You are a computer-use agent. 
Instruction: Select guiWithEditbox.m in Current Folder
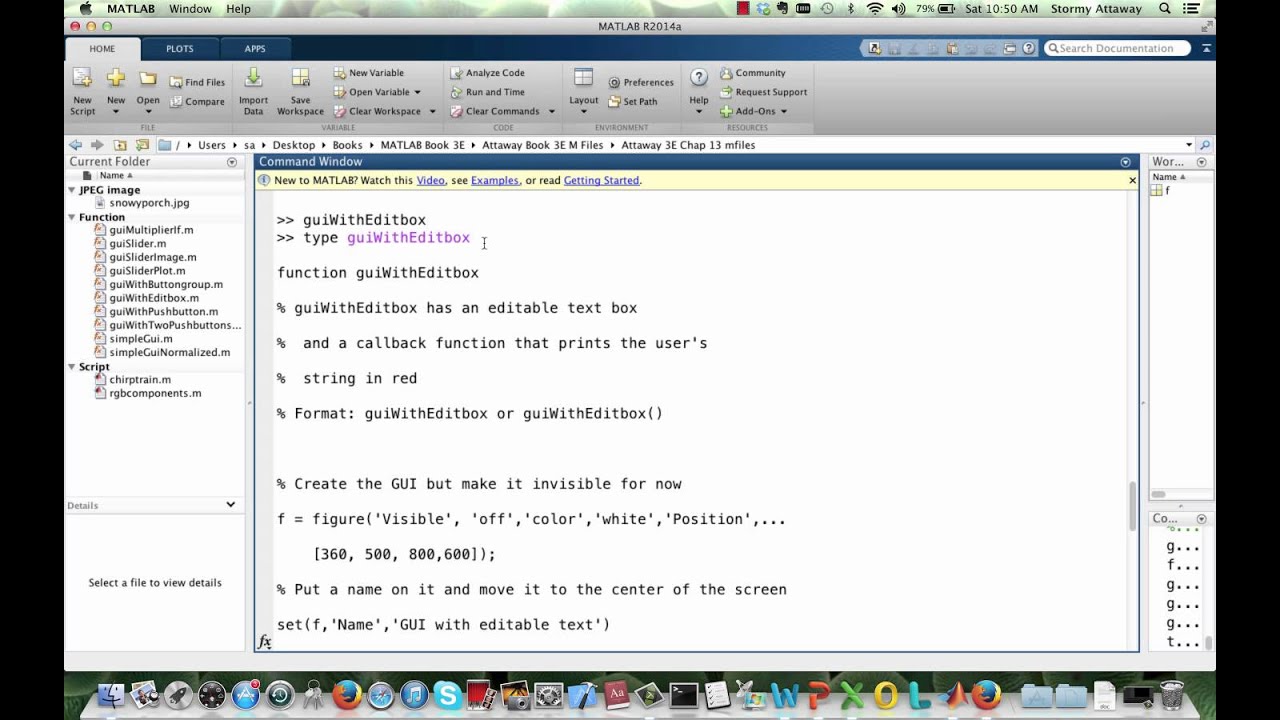[154, 298]
